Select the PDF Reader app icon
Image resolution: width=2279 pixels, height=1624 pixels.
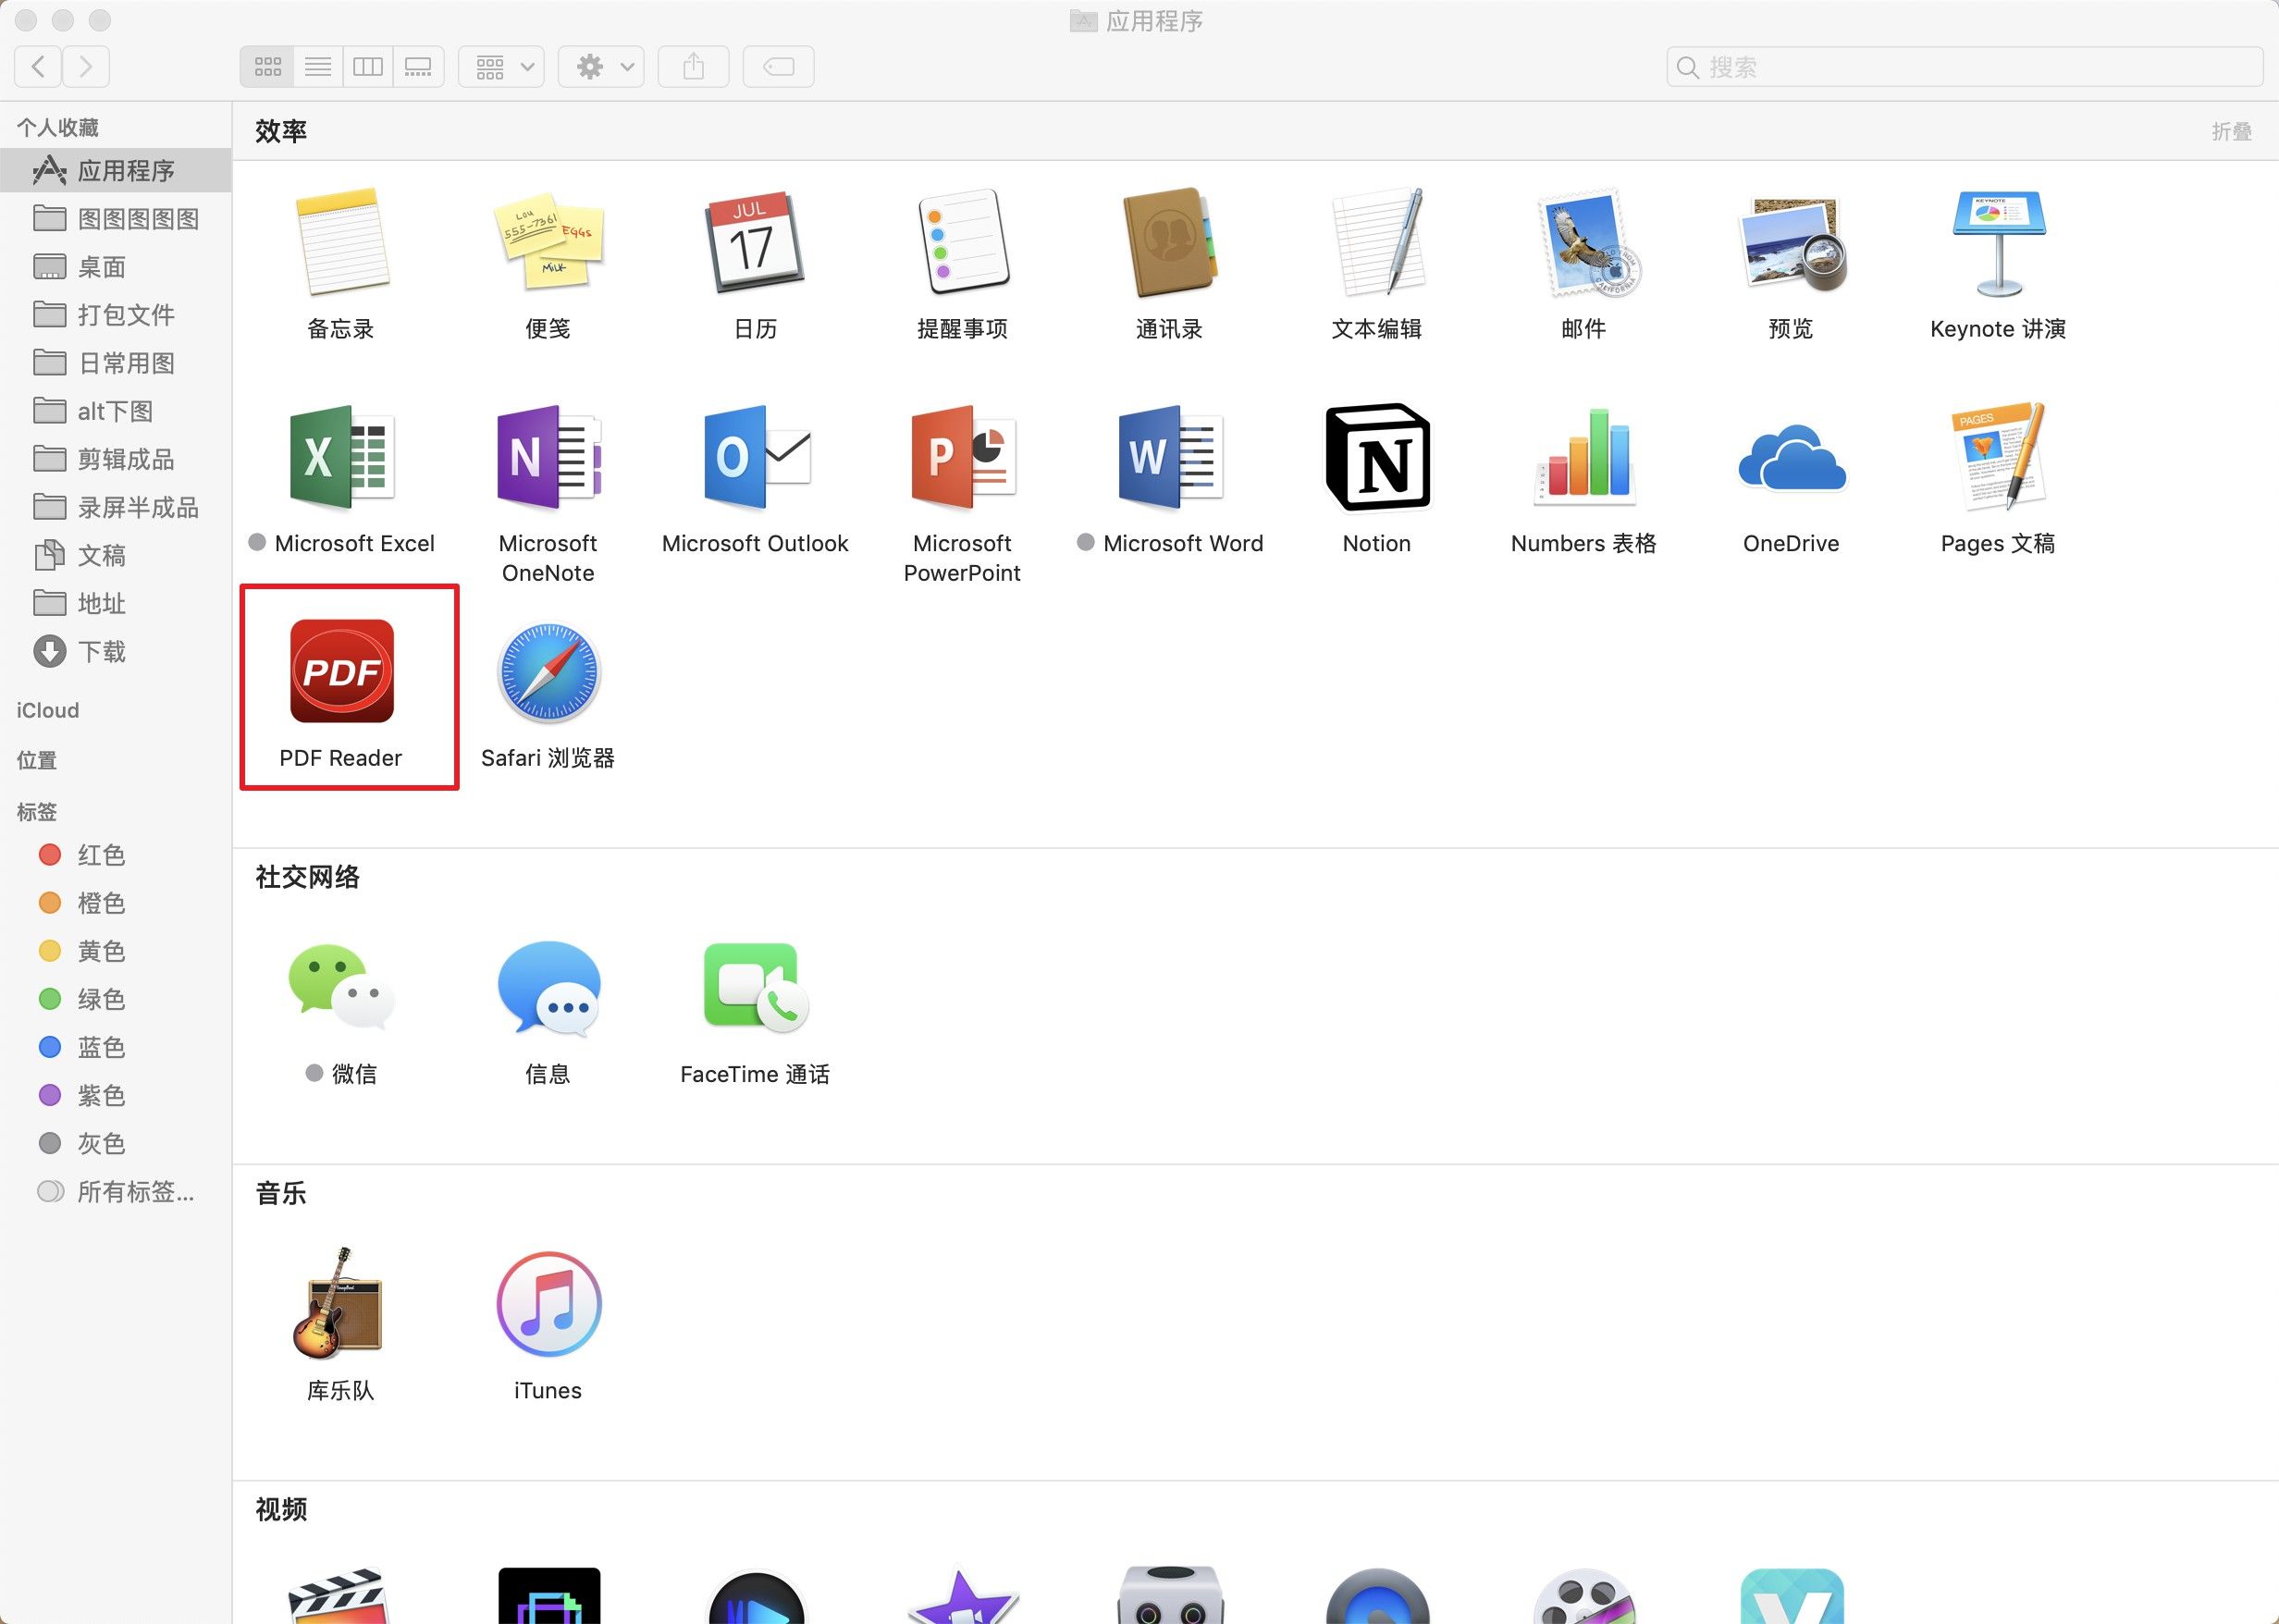click(x=341, y=671)
